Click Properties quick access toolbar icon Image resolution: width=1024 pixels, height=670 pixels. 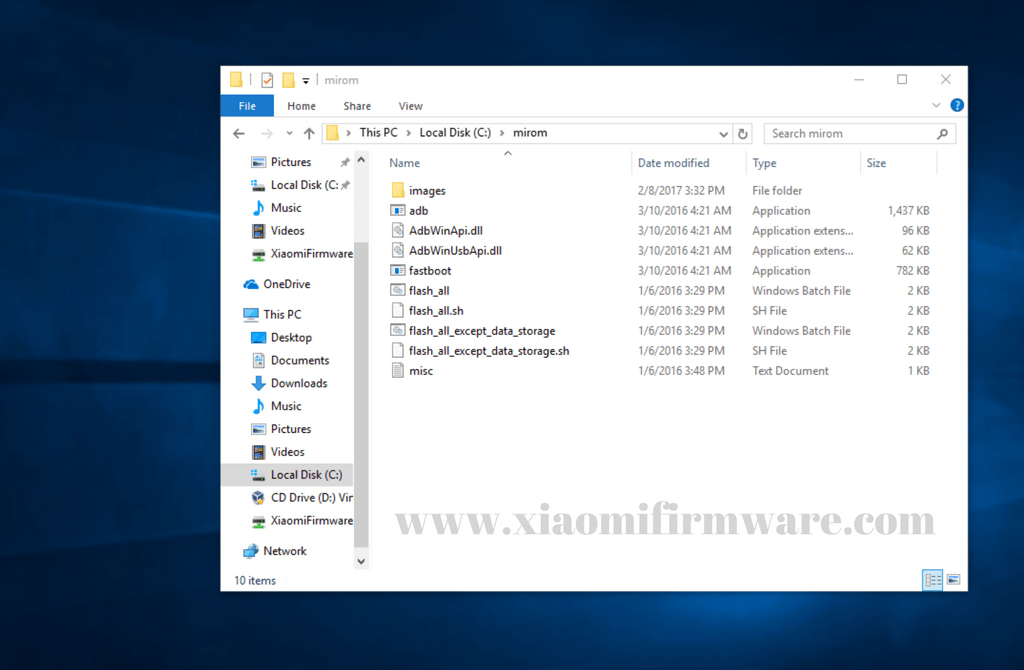267,80
